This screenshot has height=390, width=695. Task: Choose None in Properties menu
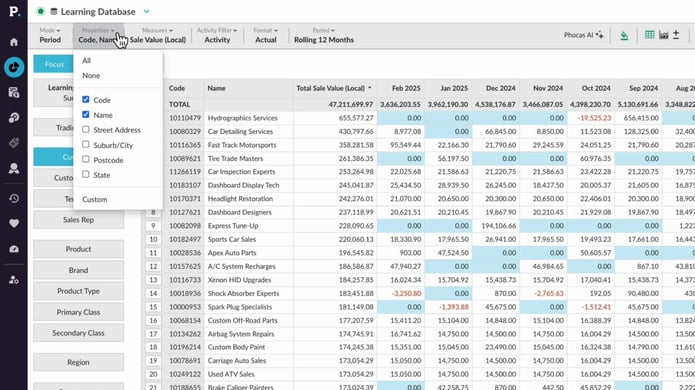91,75
